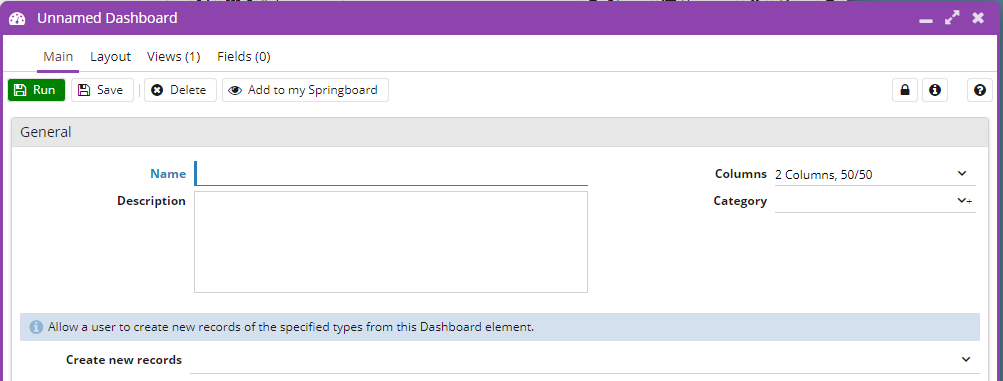Switch to the Layout tab

coord(110,57)
